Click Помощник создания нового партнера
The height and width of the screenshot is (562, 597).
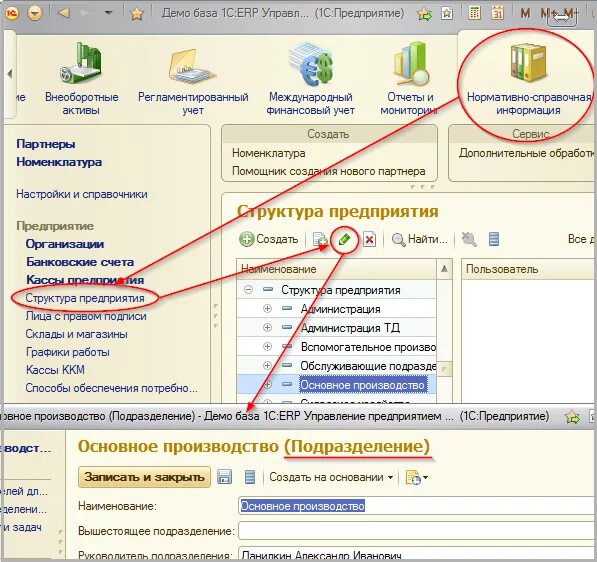(x=329, y=171)
